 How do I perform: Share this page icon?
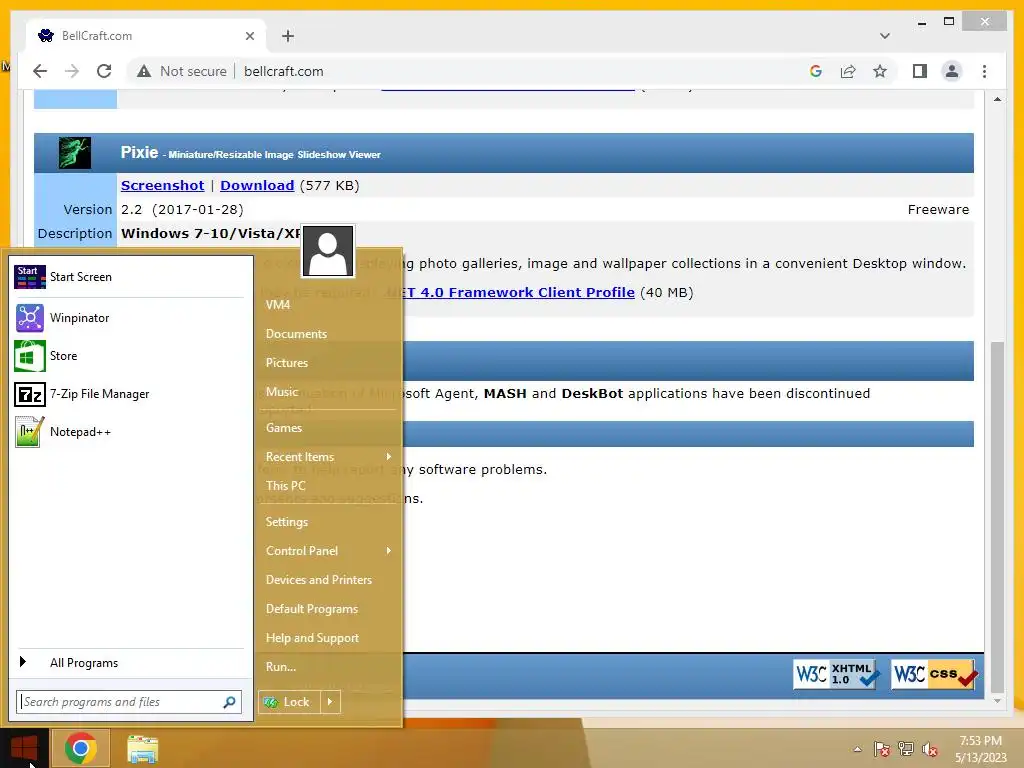click(848, 71)
